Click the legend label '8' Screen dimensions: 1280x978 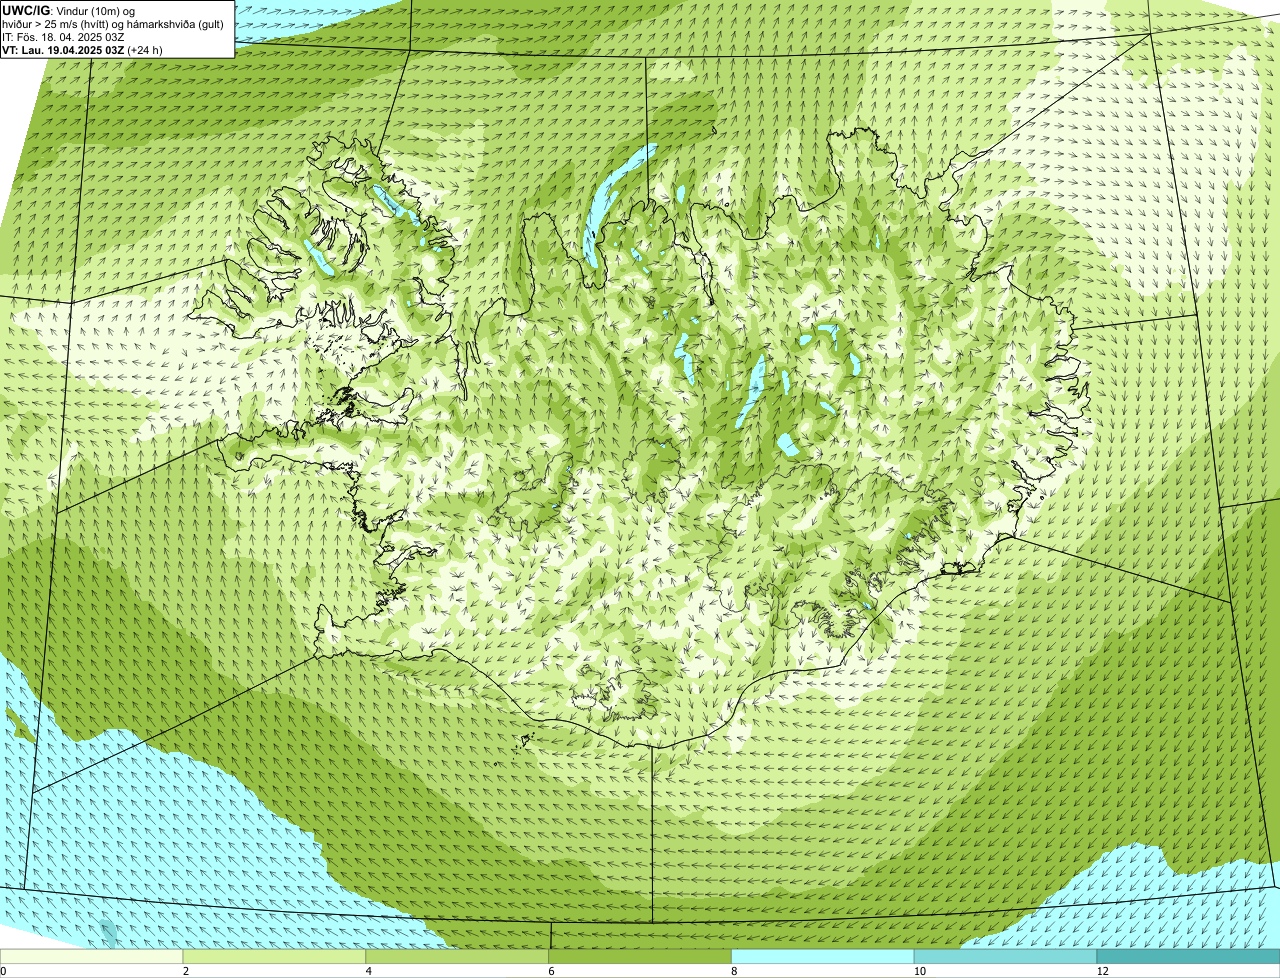tap(734, 971)
